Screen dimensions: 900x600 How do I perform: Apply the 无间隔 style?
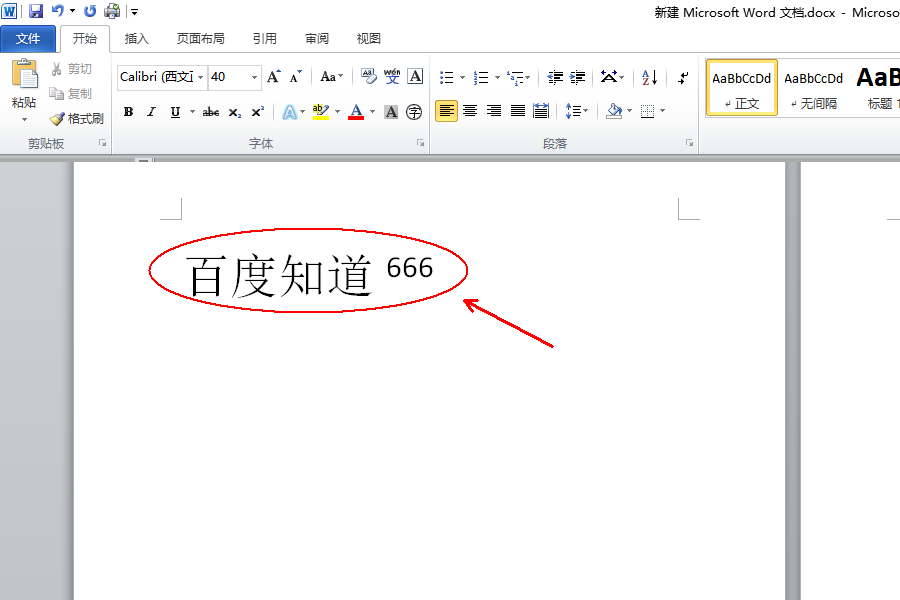tap(814, 88)
